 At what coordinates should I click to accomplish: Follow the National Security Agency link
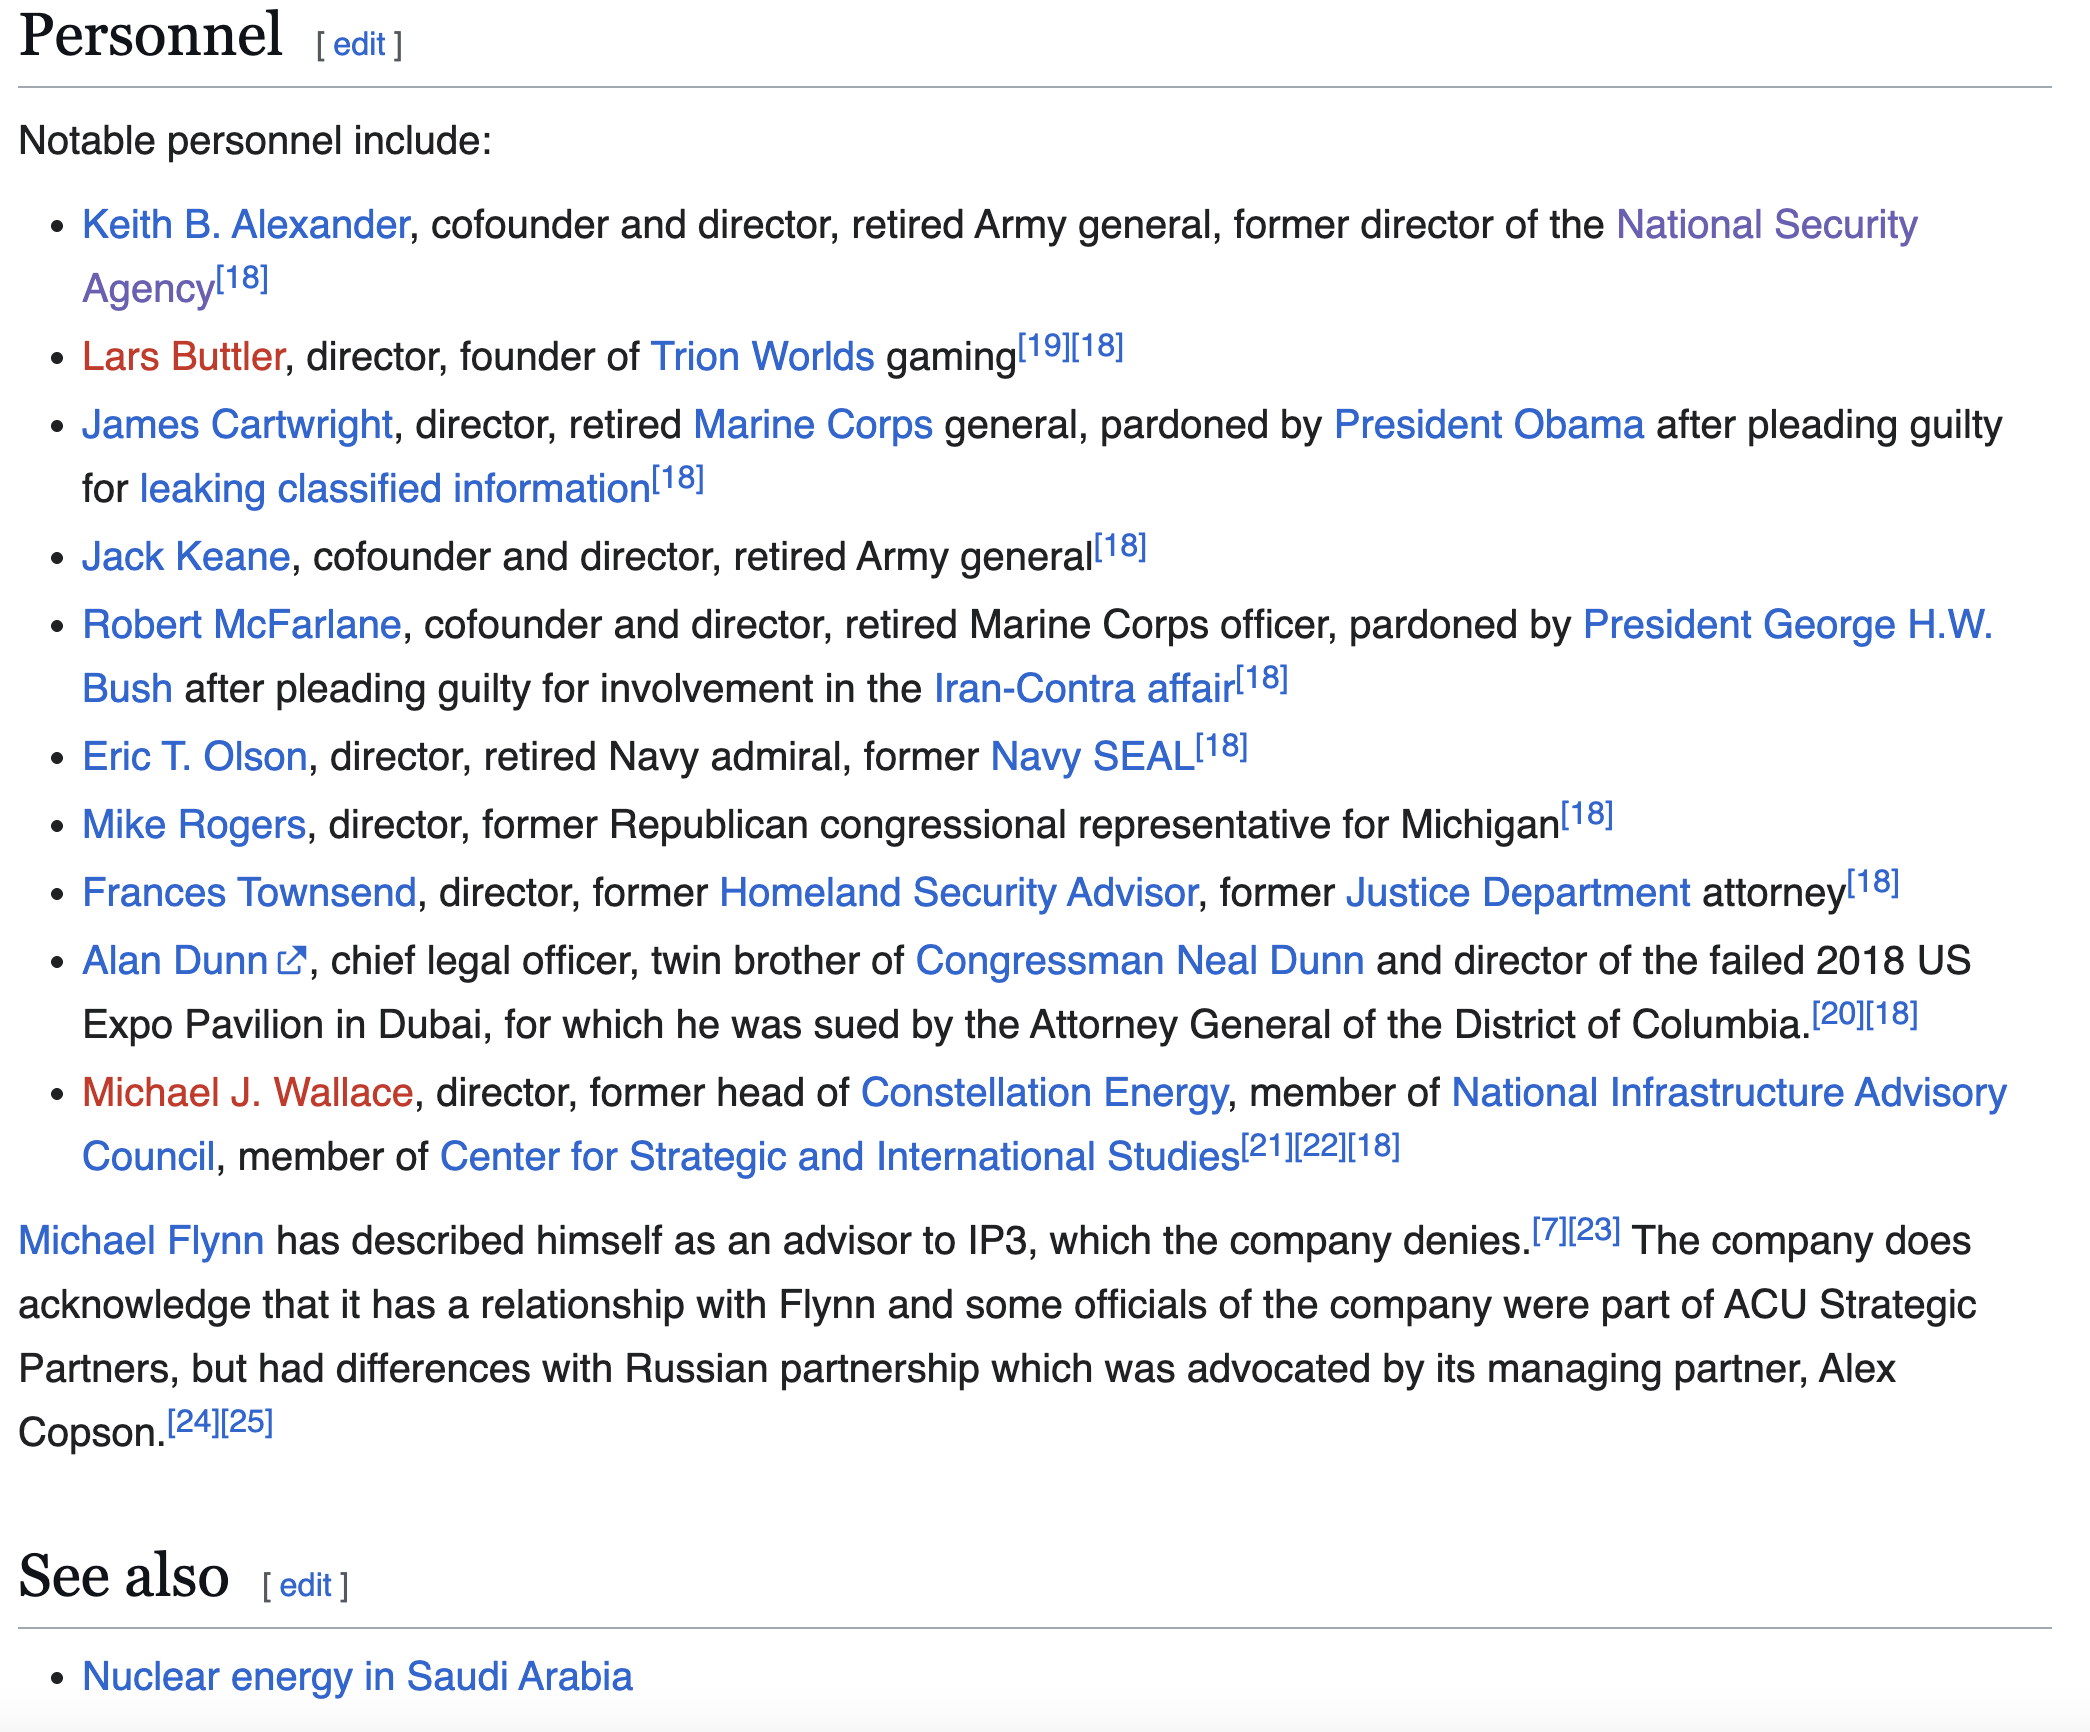[1767, 225]
